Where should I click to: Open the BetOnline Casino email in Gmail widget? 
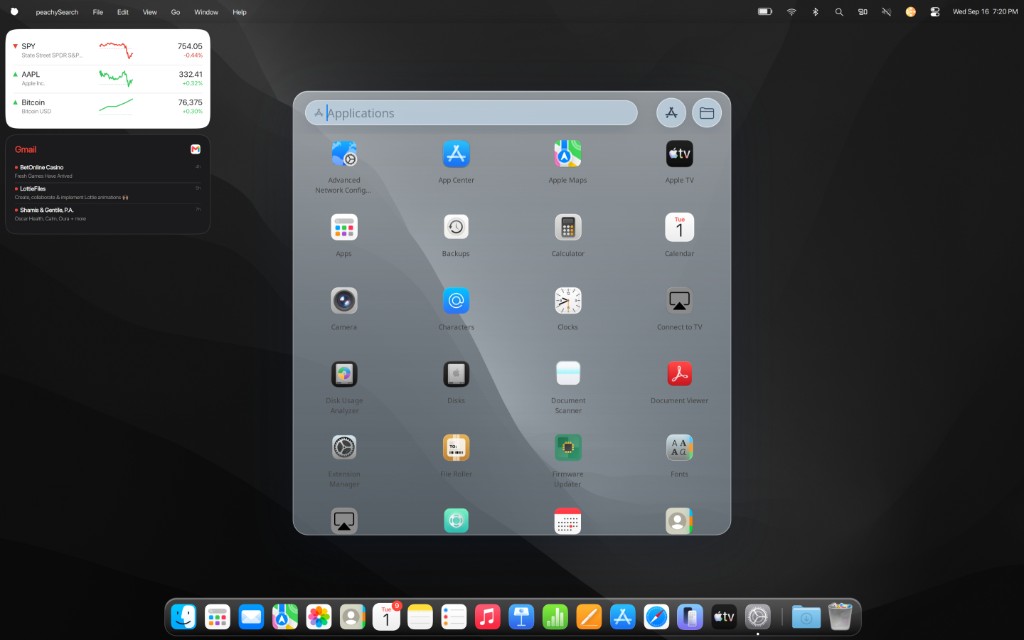[x=108, y=171]
